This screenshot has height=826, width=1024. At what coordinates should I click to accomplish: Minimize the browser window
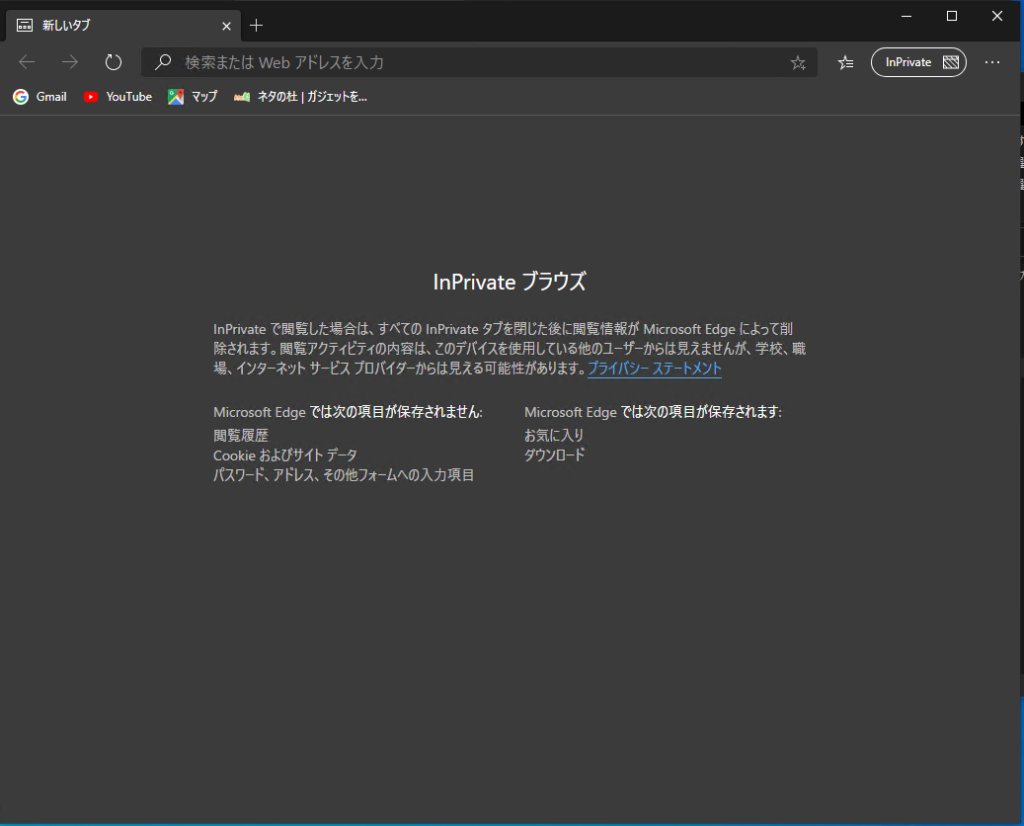906,16
